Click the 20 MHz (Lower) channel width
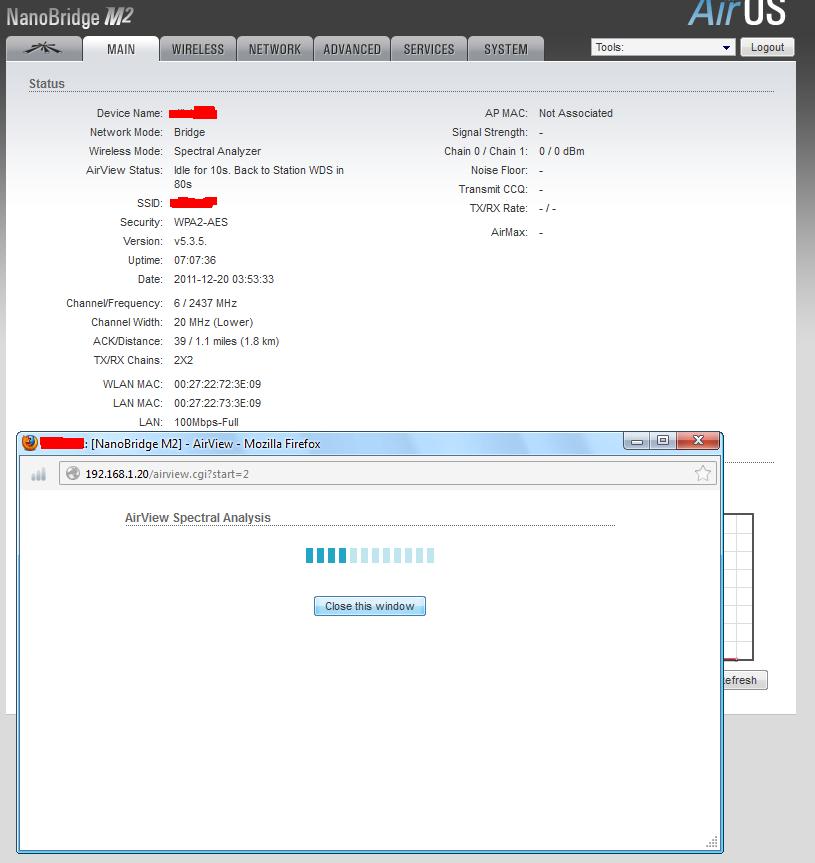The height and width of the screenshot is (863, 815). pyautogui.click(x=214, y=322)
